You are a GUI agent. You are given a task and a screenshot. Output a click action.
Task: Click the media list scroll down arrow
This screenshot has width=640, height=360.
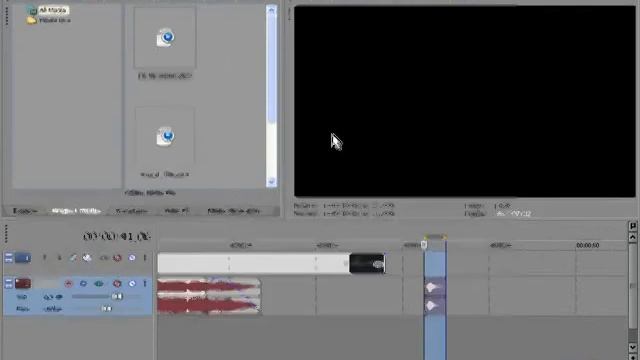coord(271,182)
